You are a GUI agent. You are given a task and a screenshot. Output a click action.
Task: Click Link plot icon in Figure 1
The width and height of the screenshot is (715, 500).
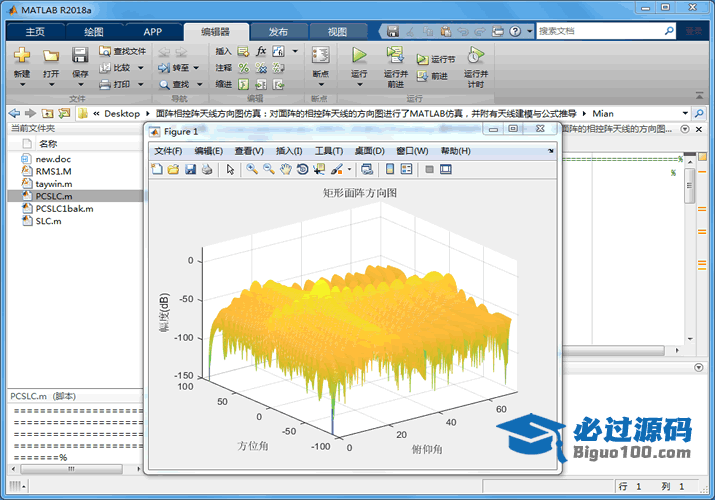(x=367, y=170)
